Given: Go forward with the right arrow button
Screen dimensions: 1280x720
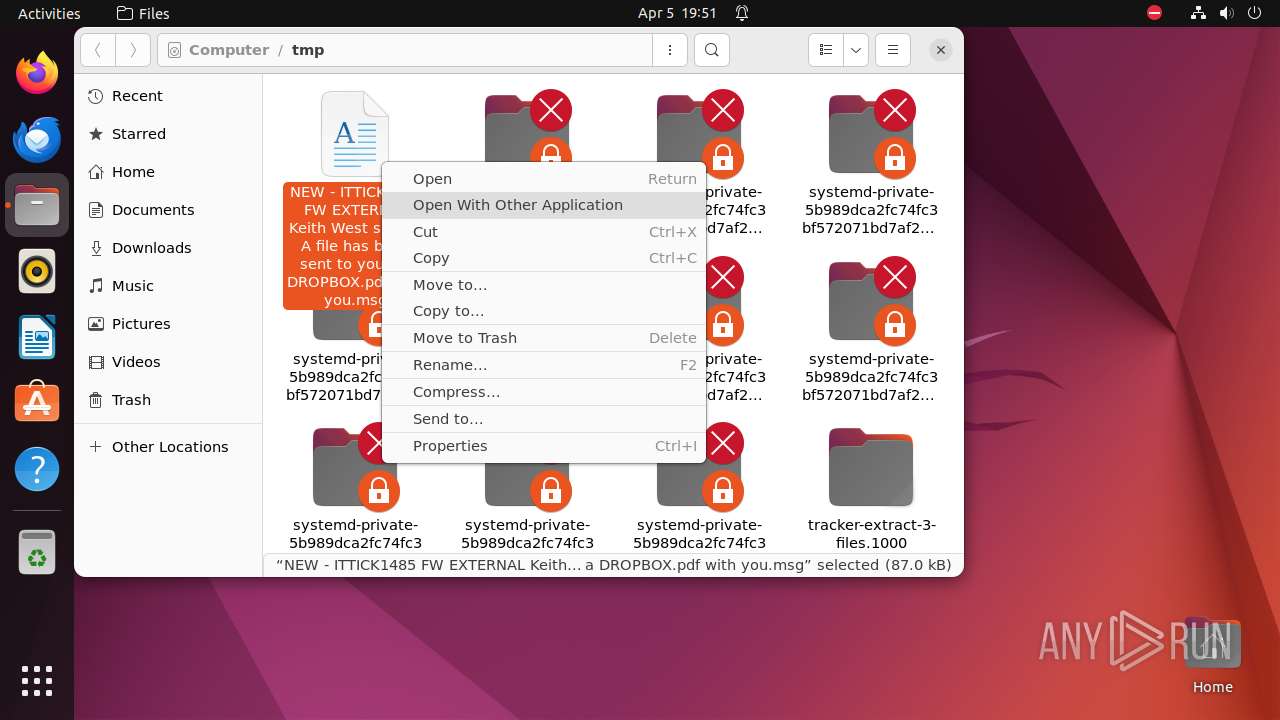Looking at the screenshot, I should [133, 50].
